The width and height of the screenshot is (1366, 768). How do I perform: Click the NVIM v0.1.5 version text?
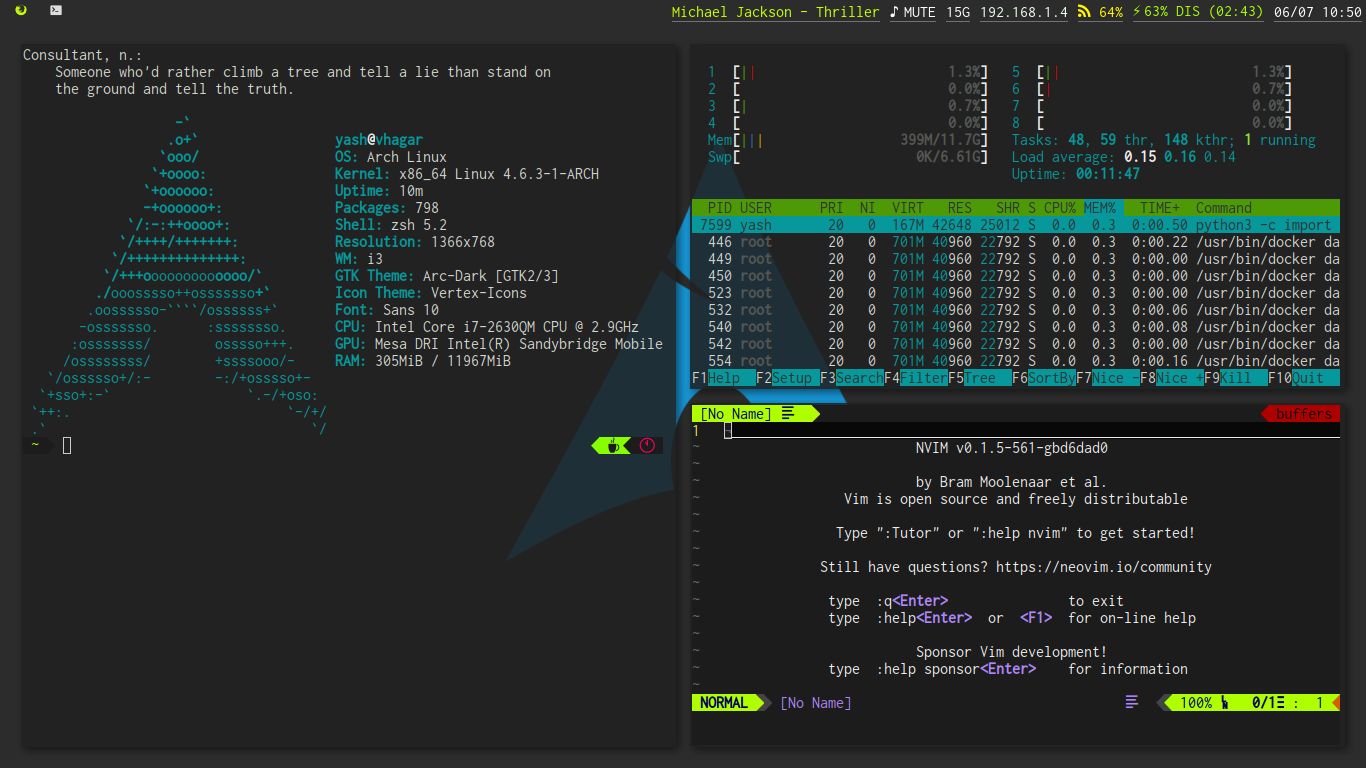click(1012, 448)
